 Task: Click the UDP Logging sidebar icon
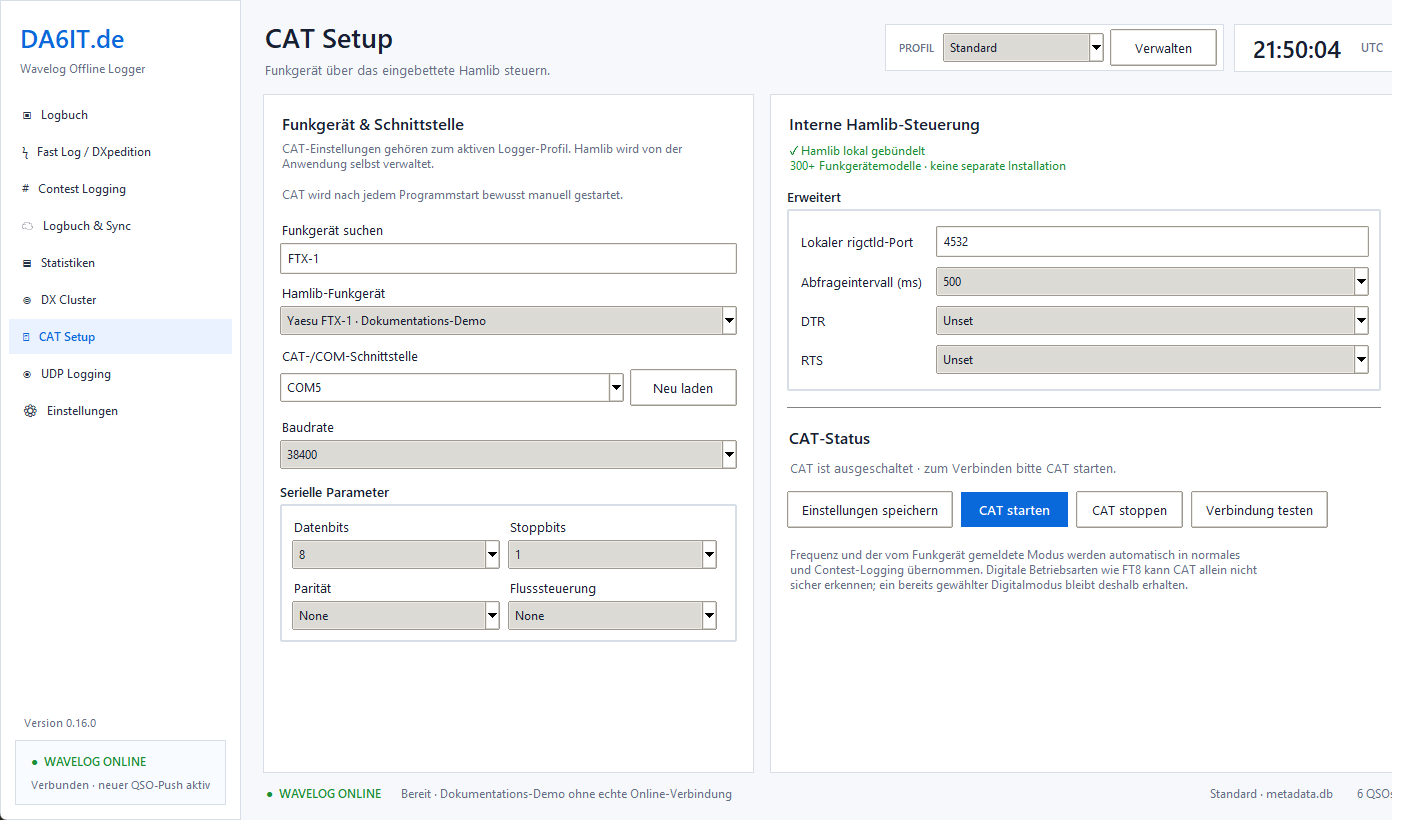27,374
